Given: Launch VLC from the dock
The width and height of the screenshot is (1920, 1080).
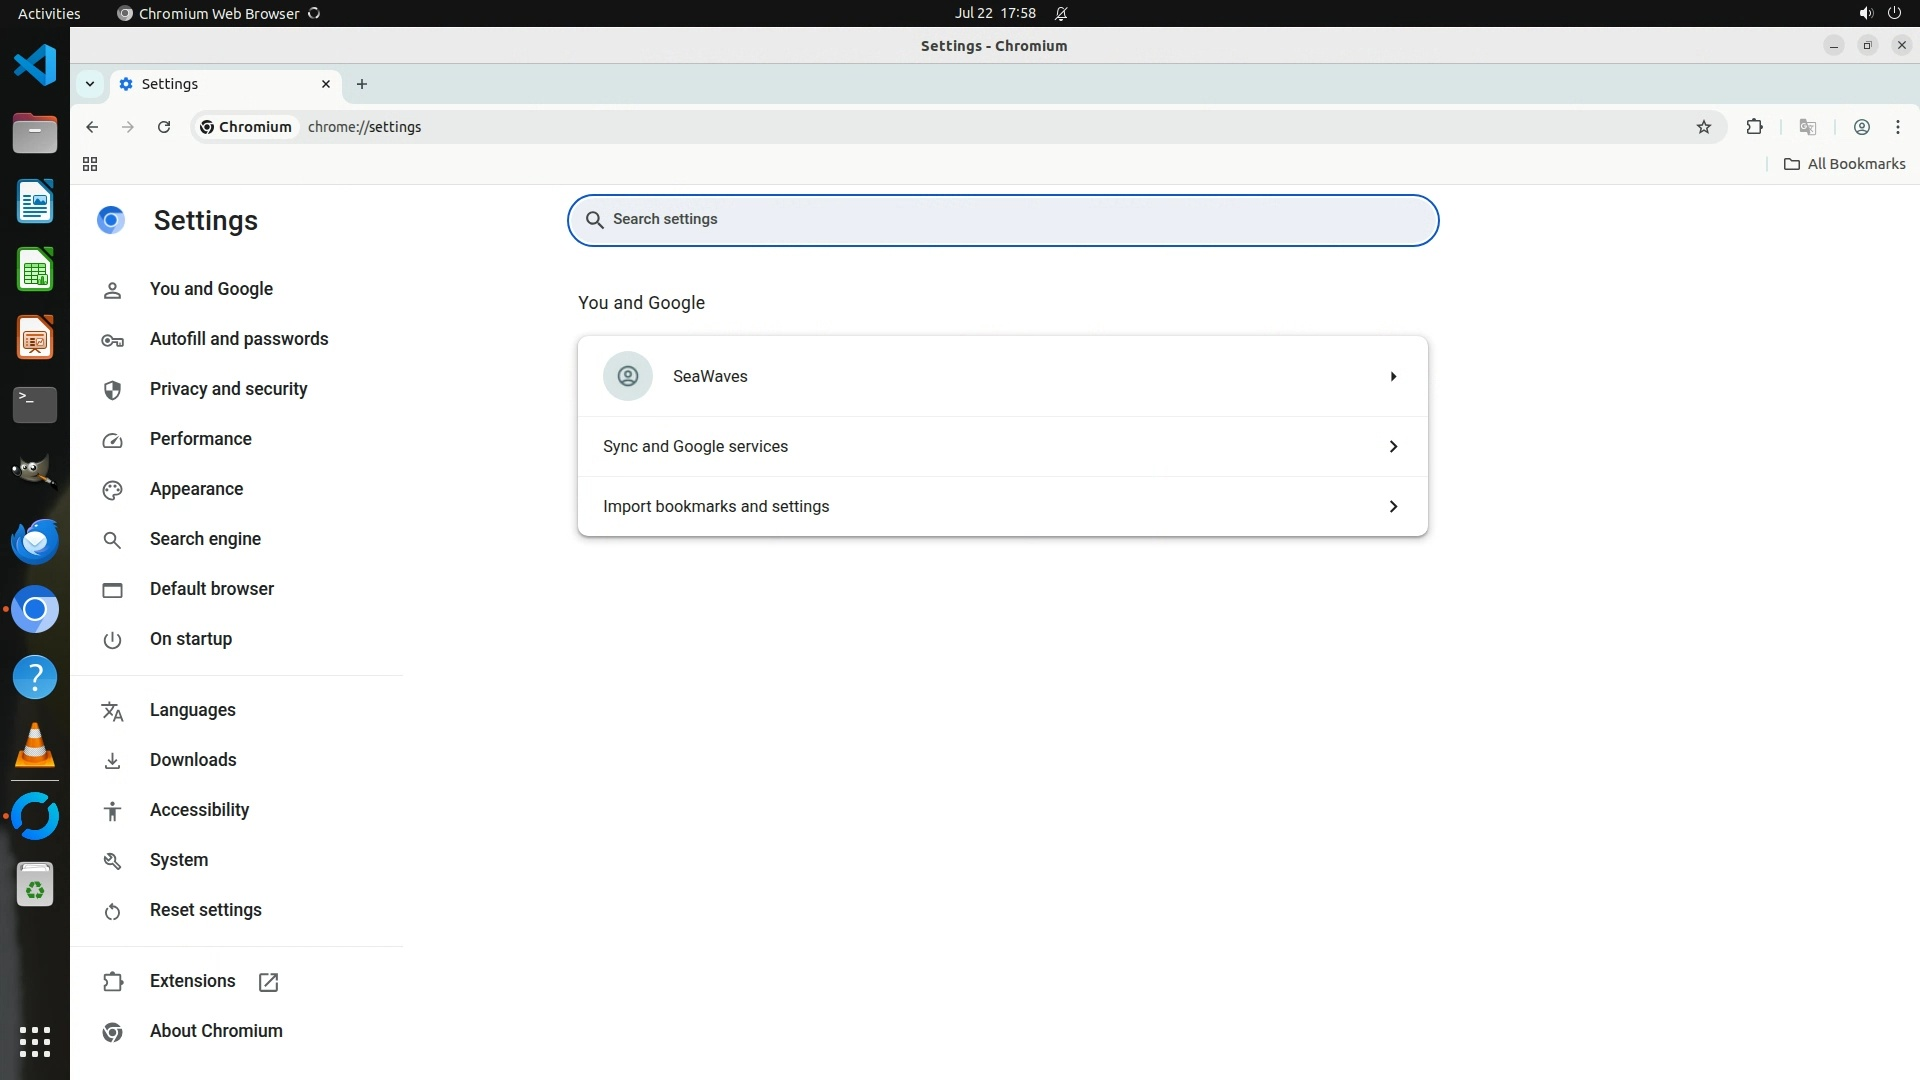Looking at the screenshot, I should pos(35,746).
